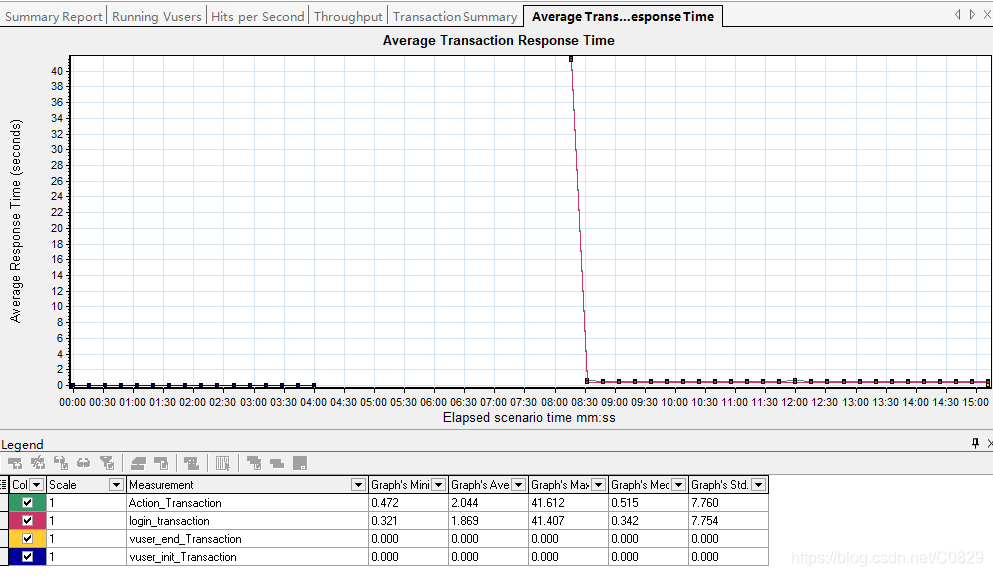Click the seventh Legend toolbar icon
Image resolution: width=993 pixels, height=576 pixels.
tap(161, 463)
